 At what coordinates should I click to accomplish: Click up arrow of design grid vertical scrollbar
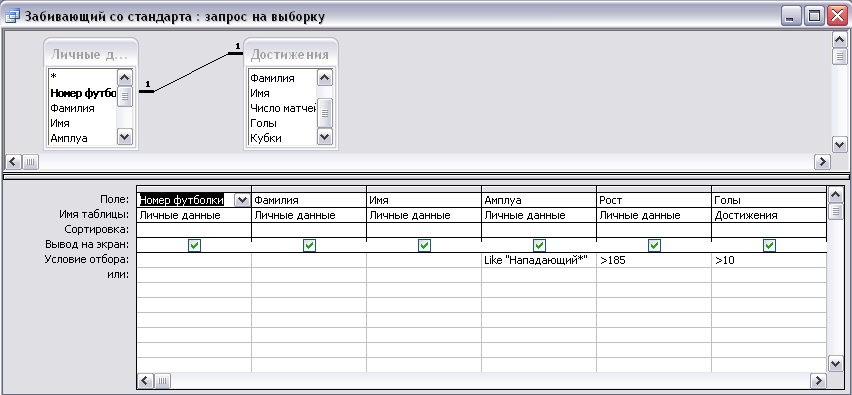(x=836, y=194)
